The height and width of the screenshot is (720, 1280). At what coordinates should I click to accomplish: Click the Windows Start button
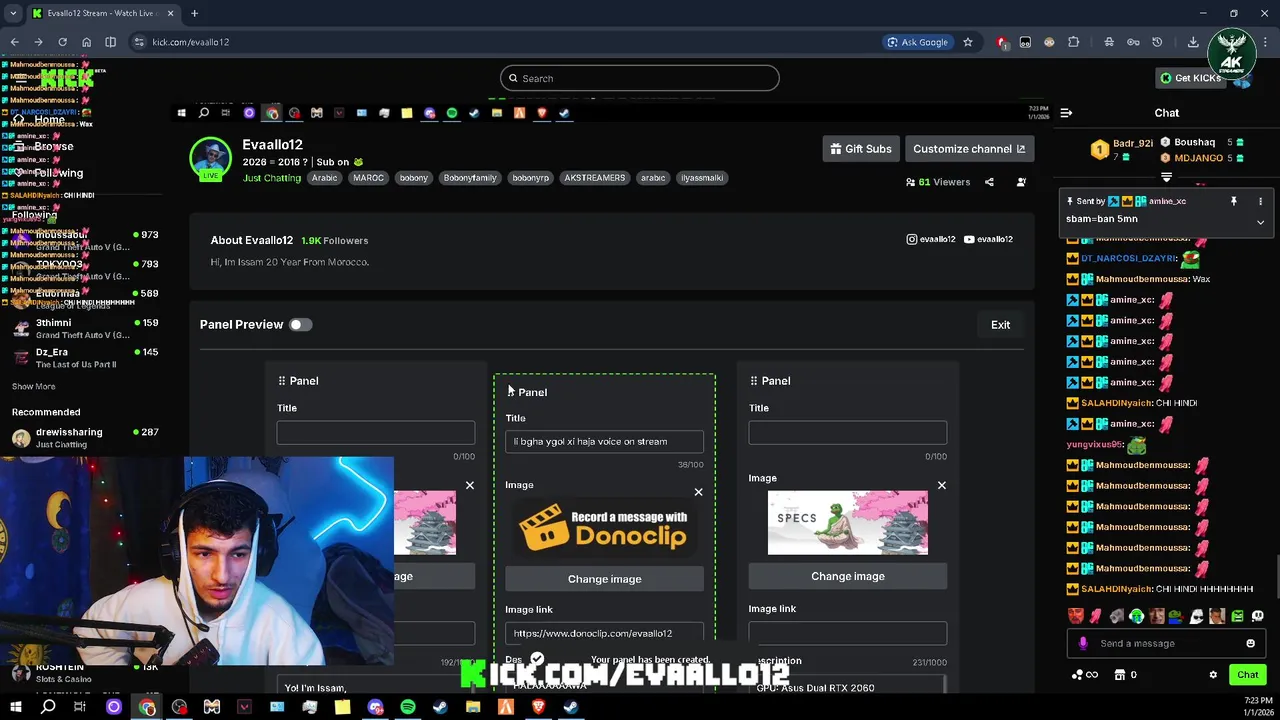coord(15,707)
